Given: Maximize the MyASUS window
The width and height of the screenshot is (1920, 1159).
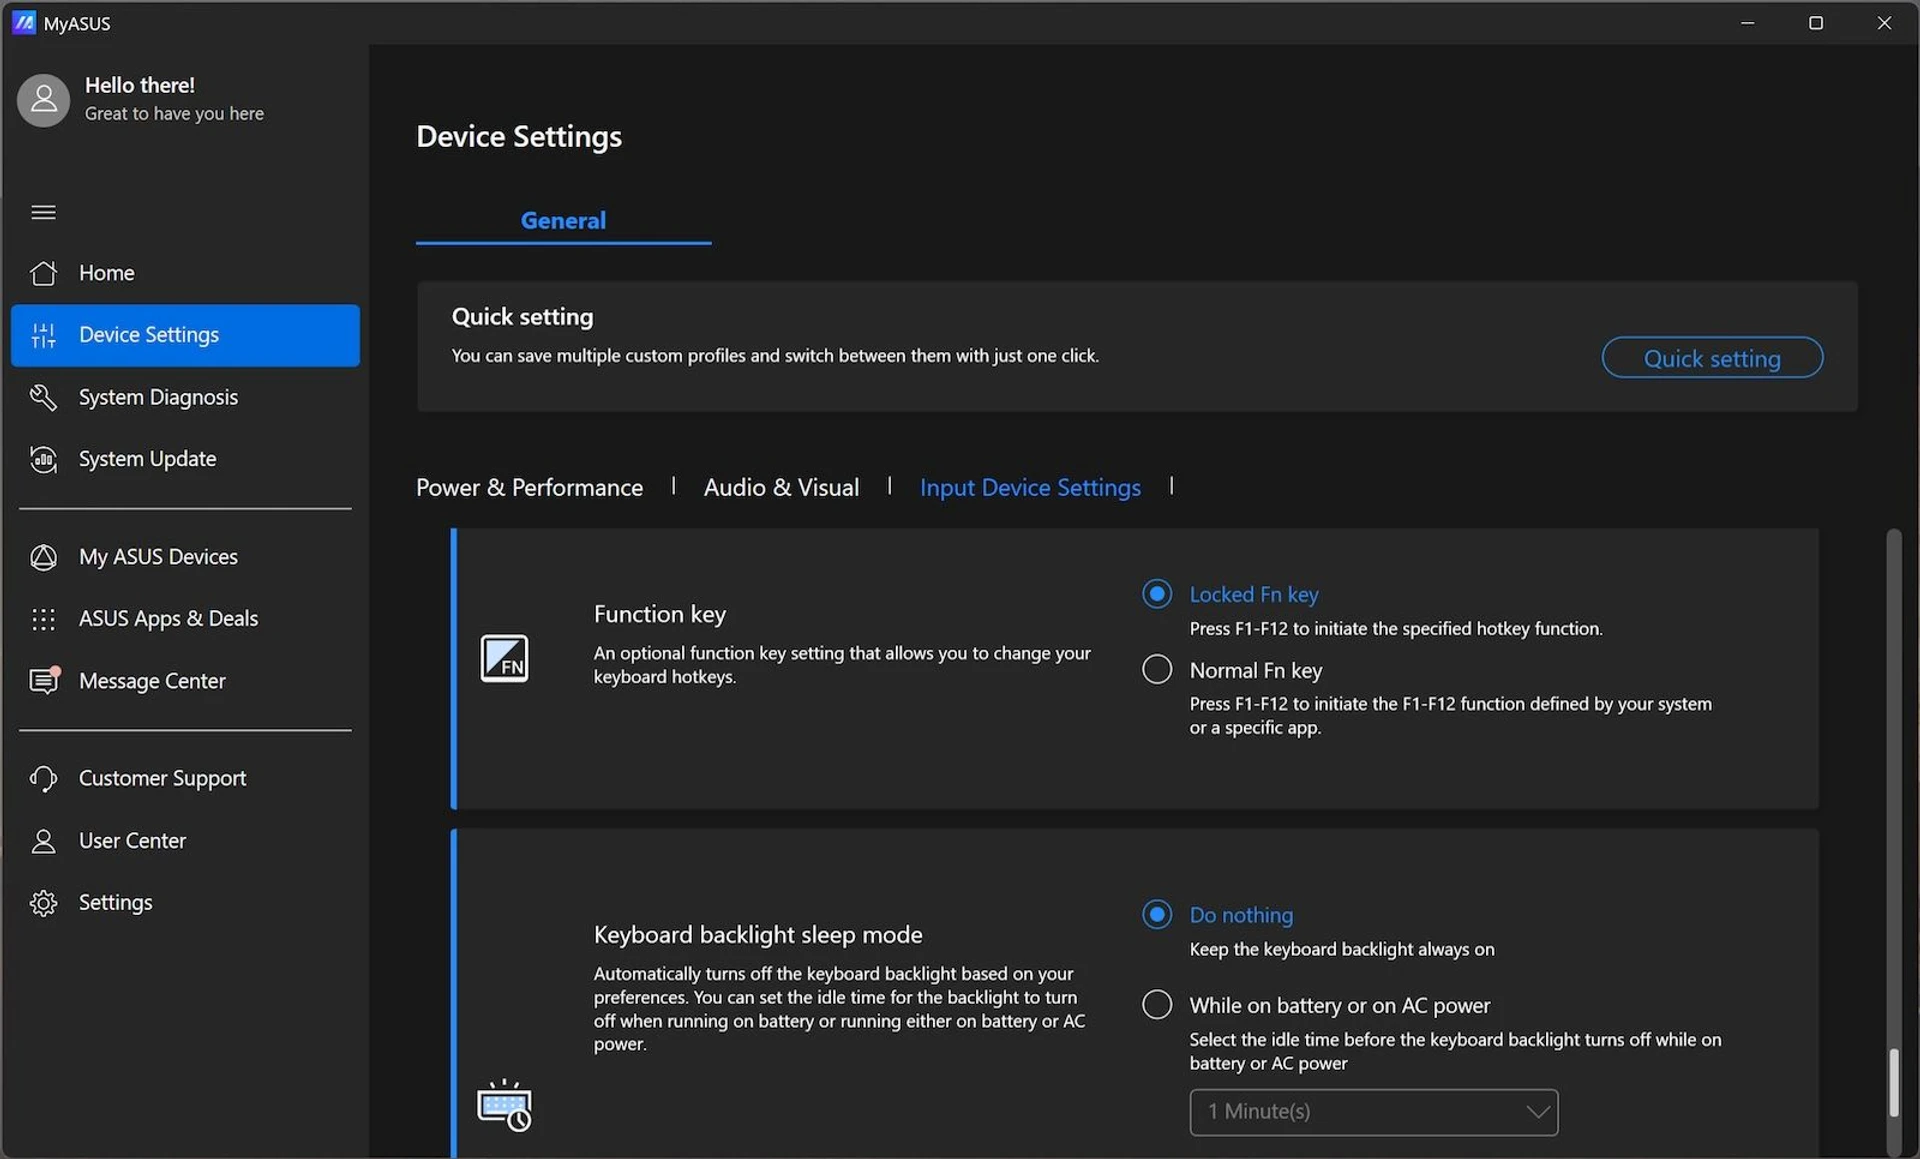Looking at the screenshot, I should coord(1816,22).
